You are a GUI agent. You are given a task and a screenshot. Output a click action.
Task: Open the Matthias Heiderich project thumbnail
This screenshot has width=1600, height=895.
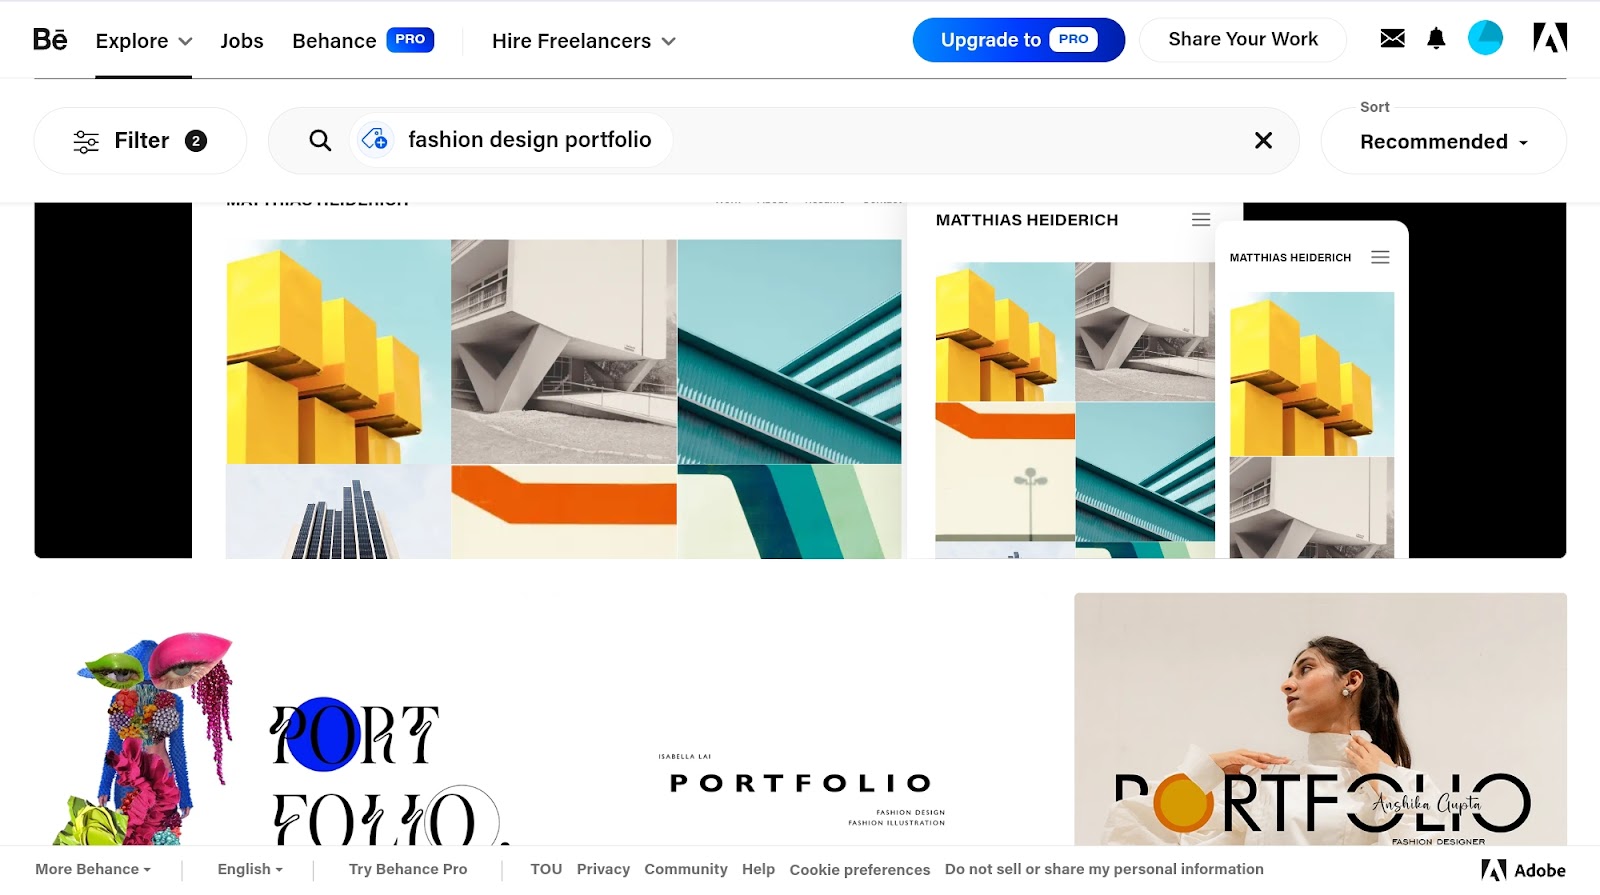(800, 380)
